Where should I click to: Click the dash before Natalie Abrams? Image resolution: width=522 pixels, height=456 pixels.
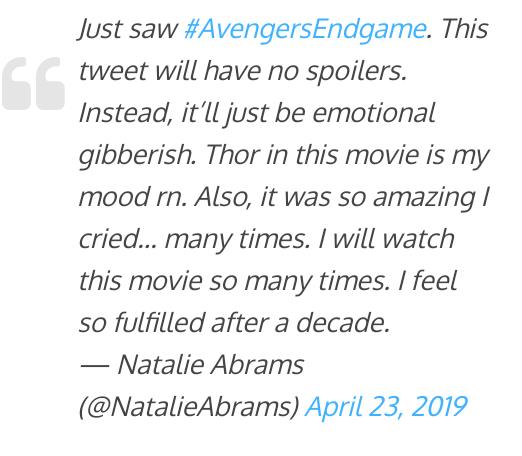click(x=95, y=366)
